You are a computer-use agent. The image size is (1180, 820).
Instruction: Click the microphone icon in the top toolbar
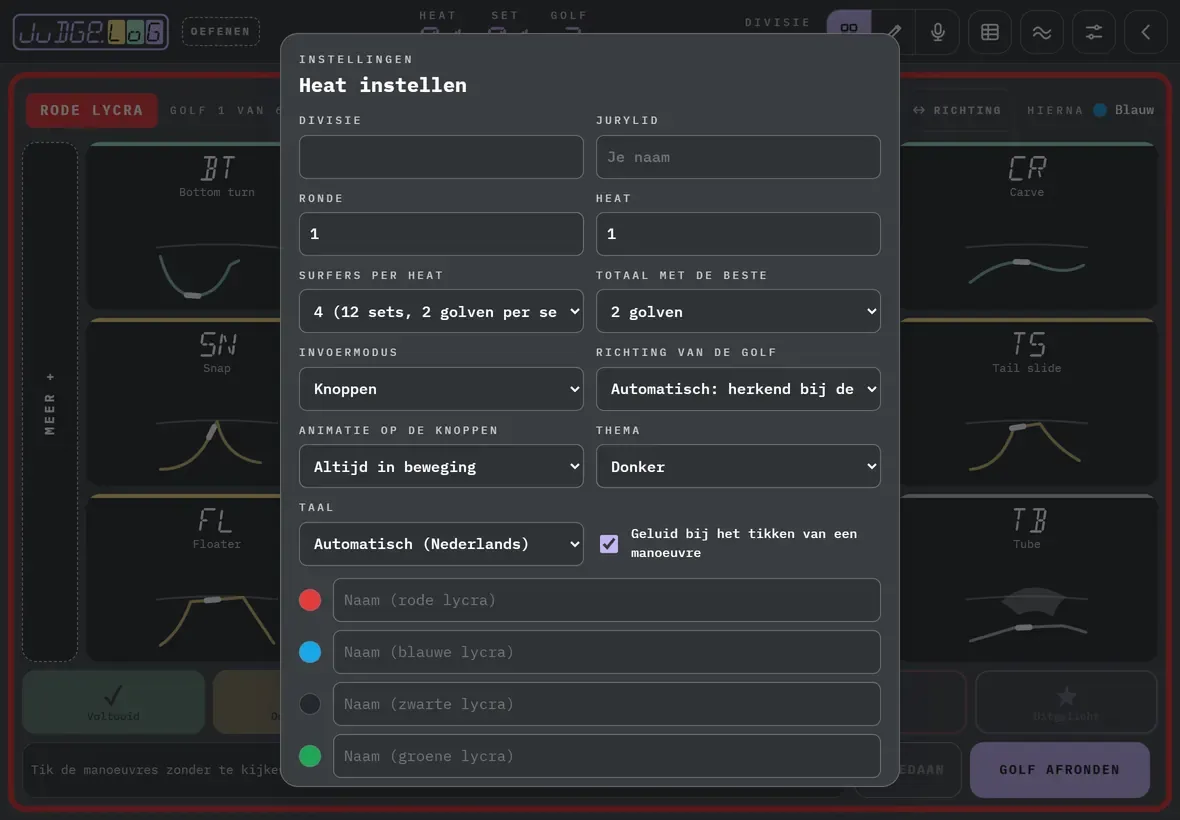pos(938,32)
